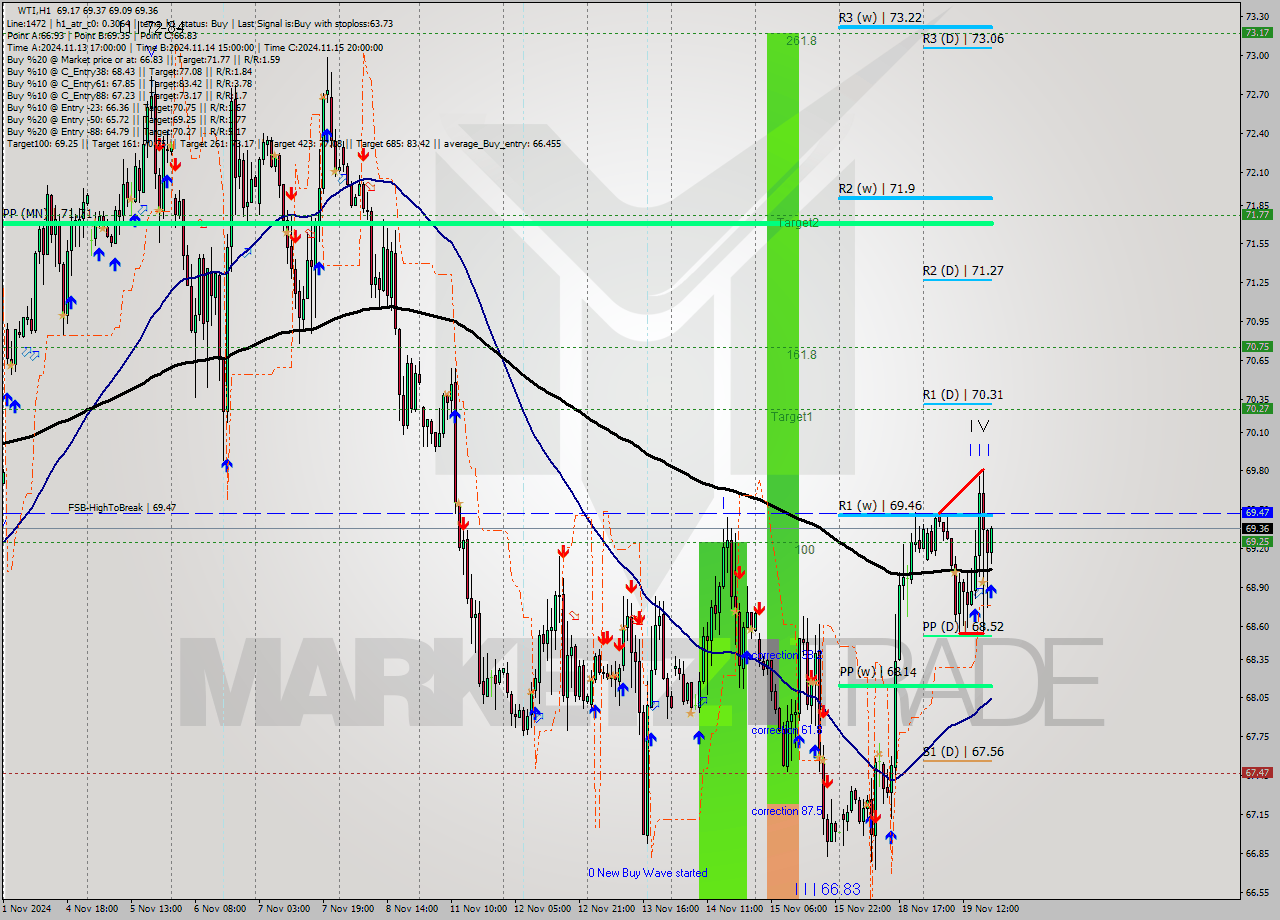
Task: Click the 'PP (D) | 68.52' pivot label
Action: (x=963, y=626)
